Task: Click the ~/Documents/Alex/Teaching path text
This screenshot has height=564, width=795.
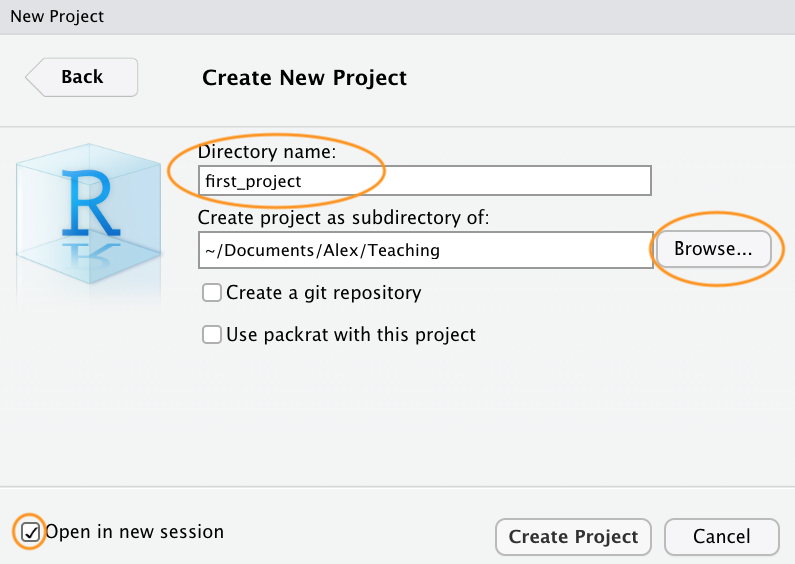Action: click(x=321, y=251)
